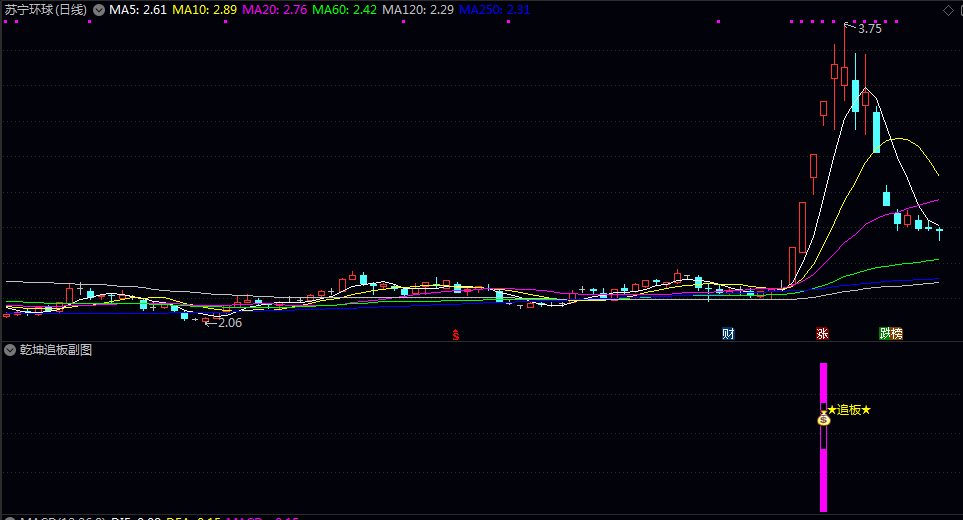This screenshot has height=520, width=963.
Task: Click the 3.75 high price arrow marker
Action: (x=863, y=28)
